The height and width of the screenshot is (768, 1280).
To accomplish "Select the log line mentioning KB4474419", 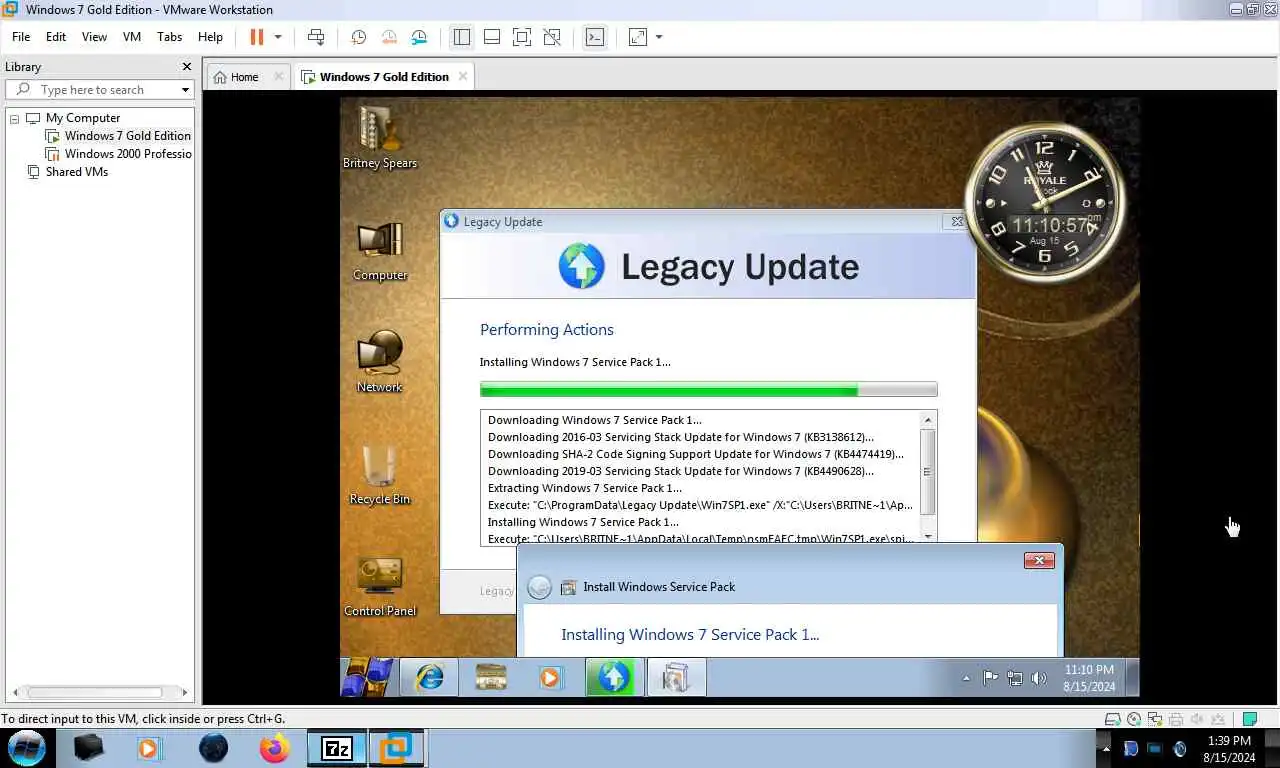I will [x=696, y=454].
